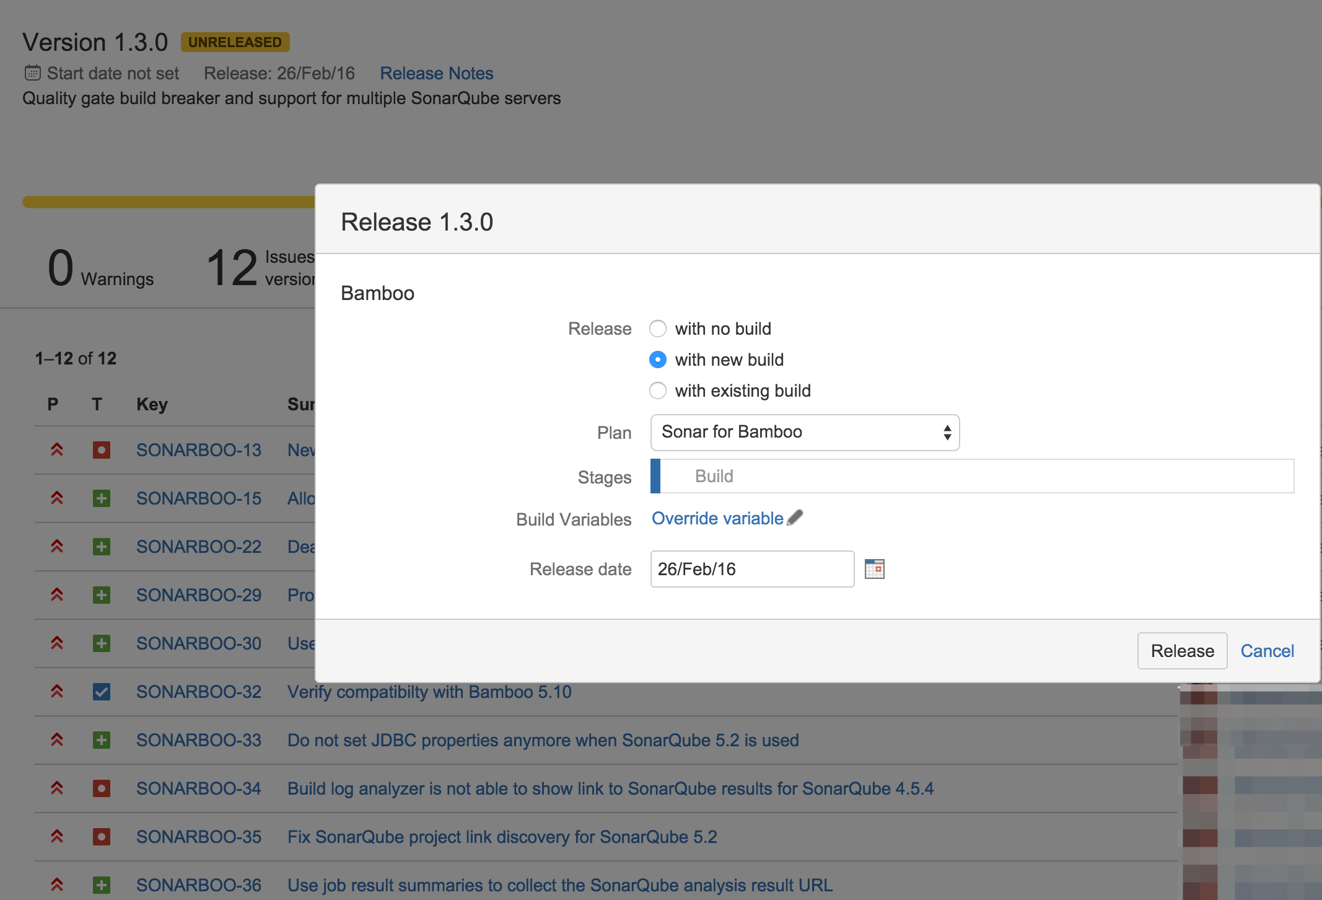
Task: Click the priority icon for SONARBOO-36
Action: [57, 885]
